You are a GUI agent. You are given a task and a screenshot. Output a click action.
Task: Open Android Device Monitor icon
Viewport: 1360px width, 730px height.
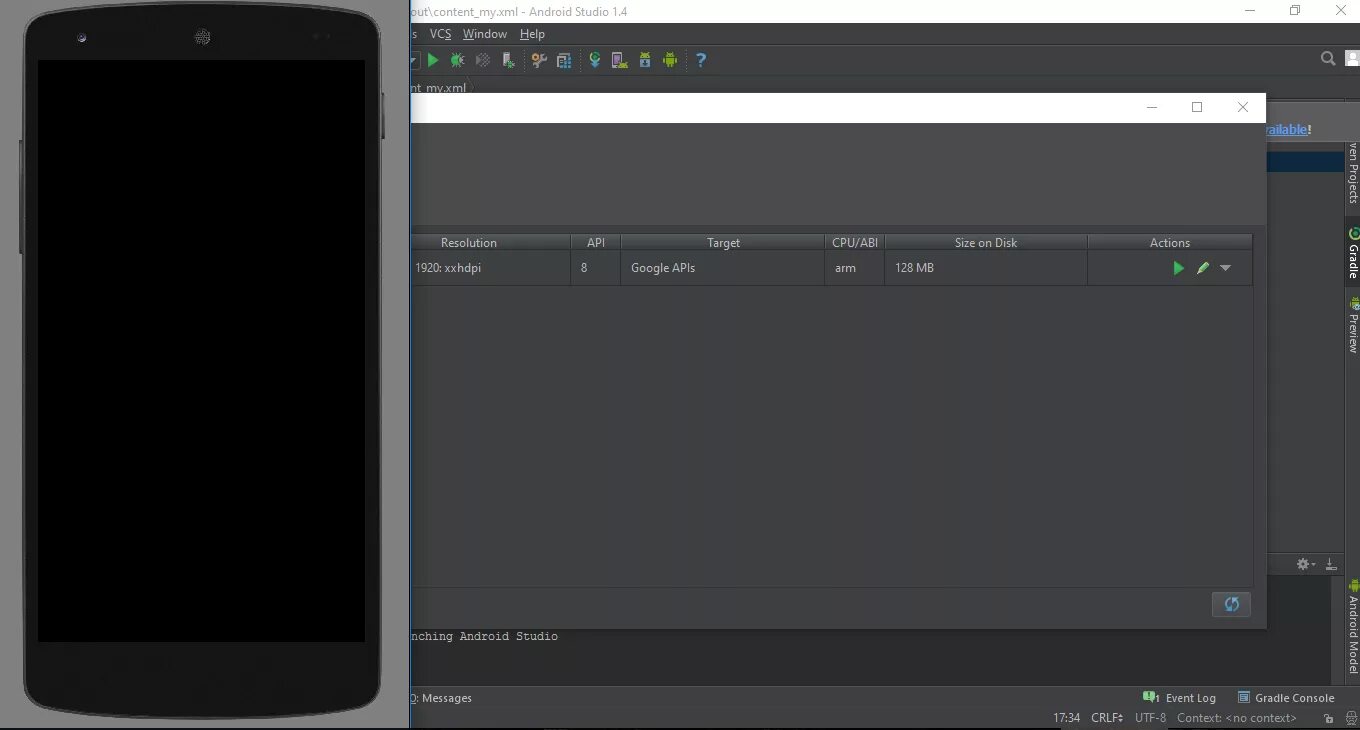(x=670, y=60)
